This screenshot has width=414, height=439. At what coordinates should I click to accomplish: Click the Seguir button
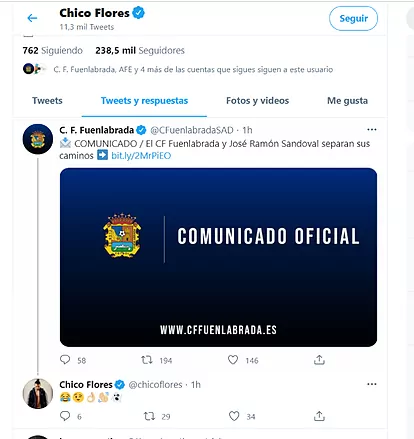click(x=353, y=18)
